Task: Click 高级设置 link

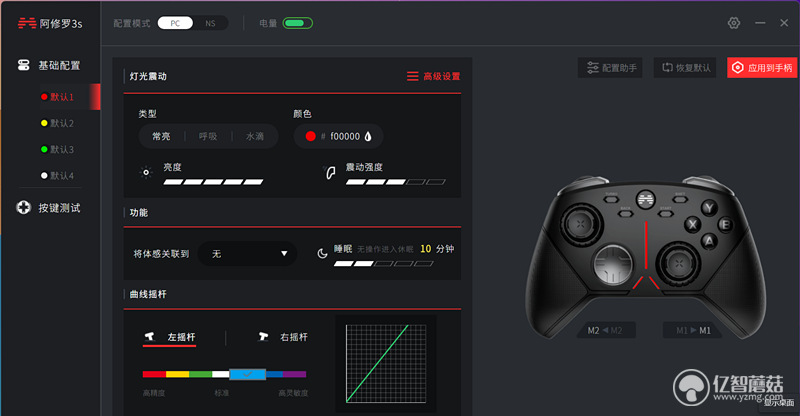Action: (x=442, y=76)
